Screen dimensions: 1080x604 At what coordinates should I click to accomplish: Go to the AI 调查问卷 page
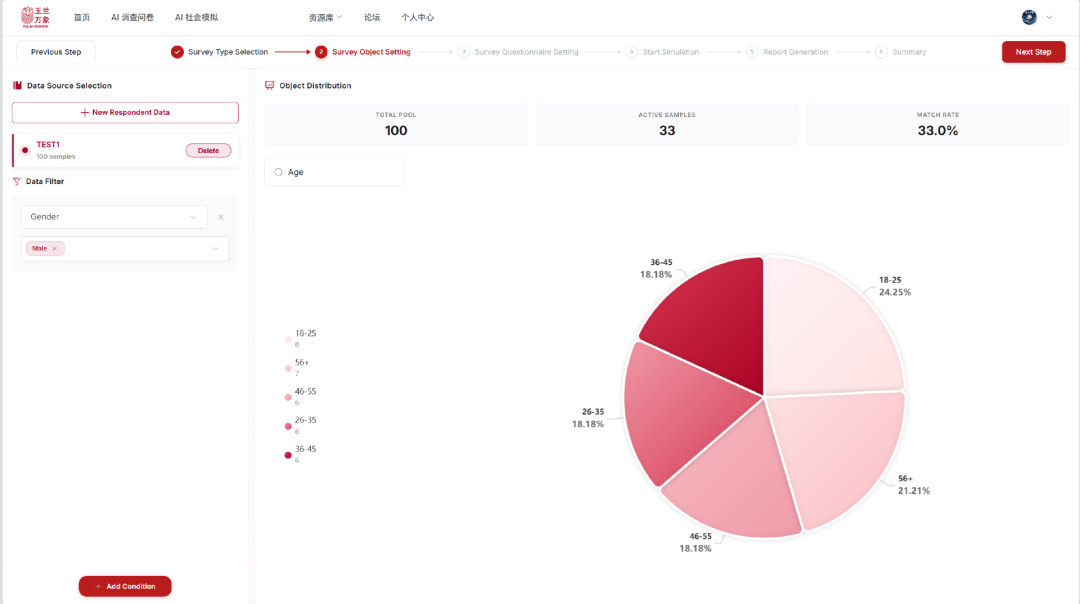point(132,17)
